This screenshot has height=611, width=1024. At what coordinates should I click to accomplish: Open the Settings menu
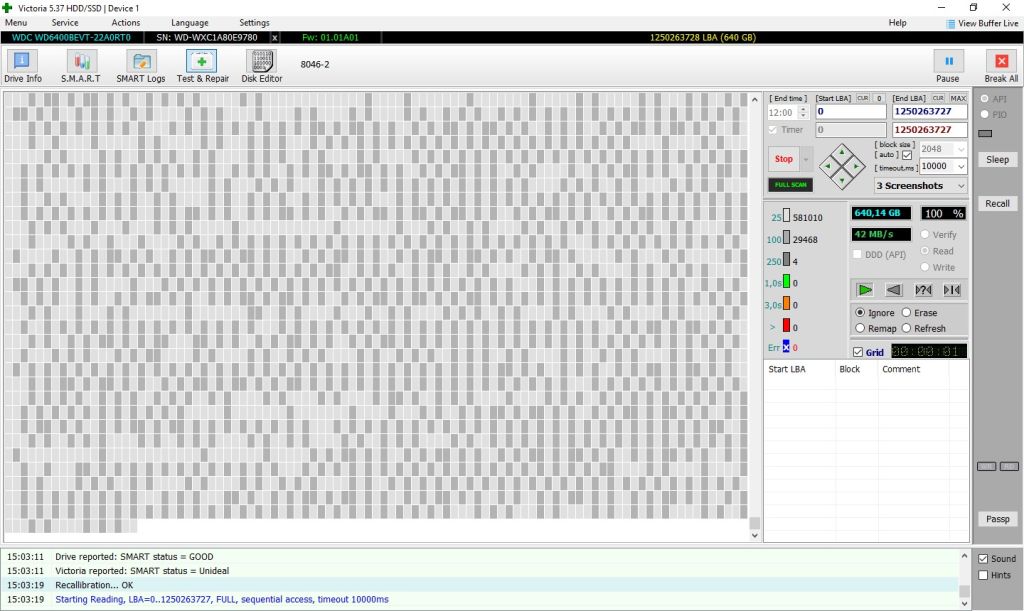click(255, 23)
